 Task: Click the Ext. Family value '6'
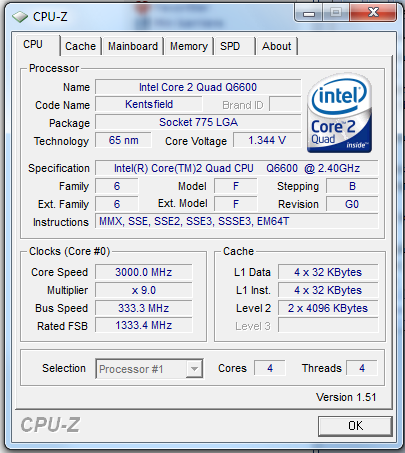coord(117,204)
